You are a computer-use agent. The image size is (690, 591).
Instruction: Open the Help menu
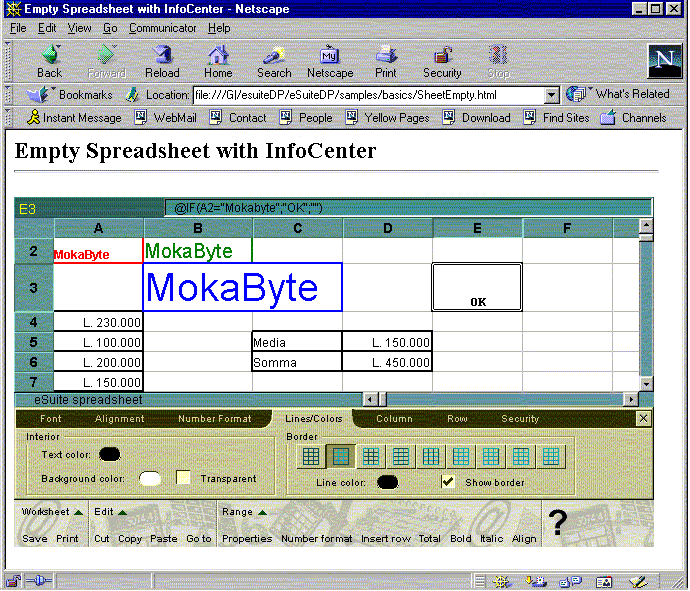click(x=219, y=28)
